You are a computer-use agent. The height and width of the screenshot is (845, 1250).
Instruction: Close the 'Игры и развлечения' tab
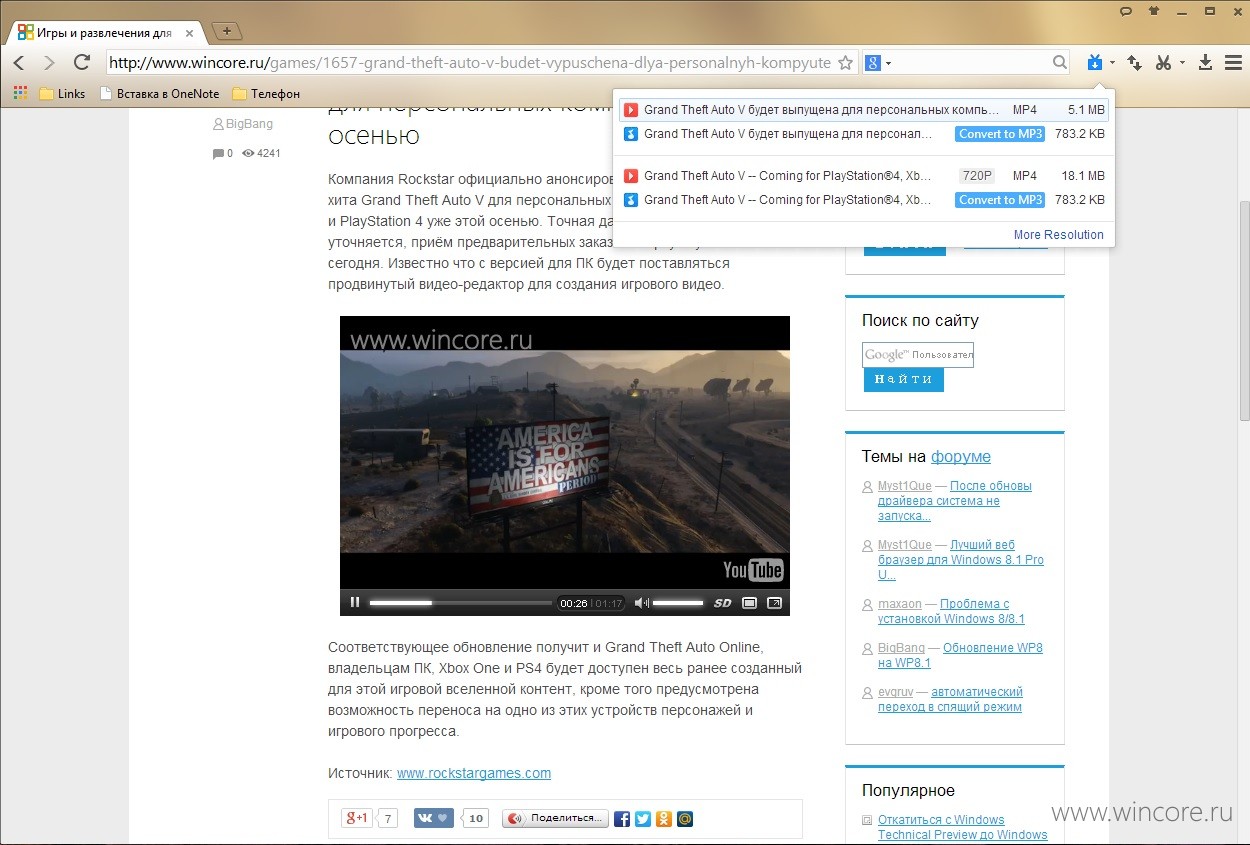tap(189, 33)
